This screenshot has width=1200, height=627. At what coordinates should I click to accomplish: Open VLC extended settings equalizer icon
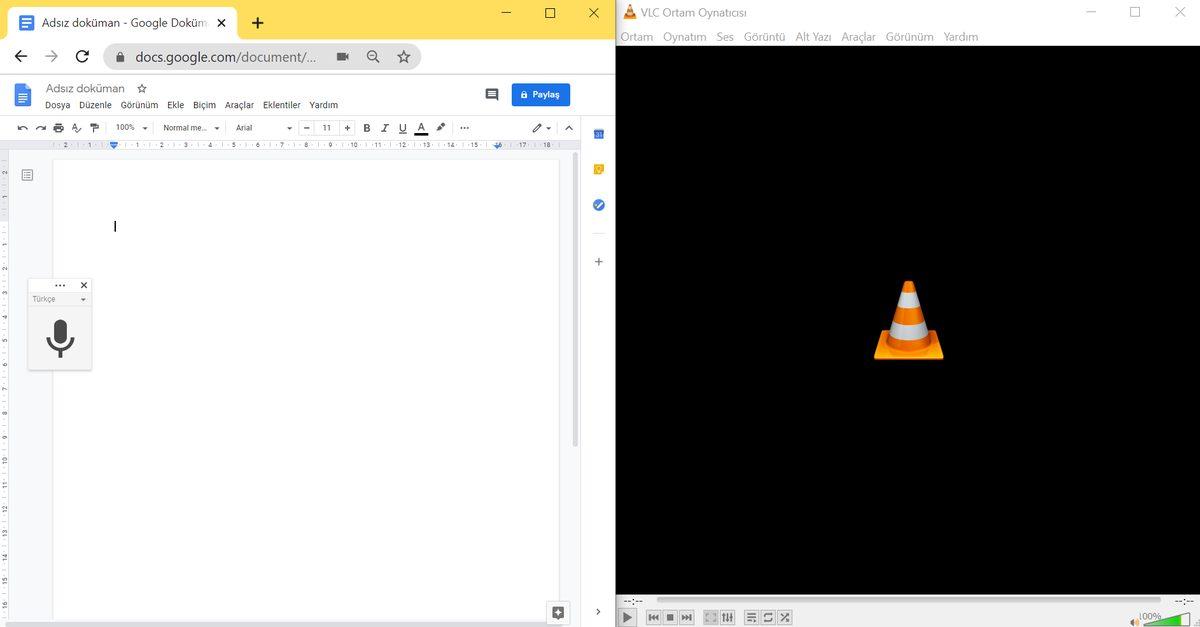coord(727,617)
